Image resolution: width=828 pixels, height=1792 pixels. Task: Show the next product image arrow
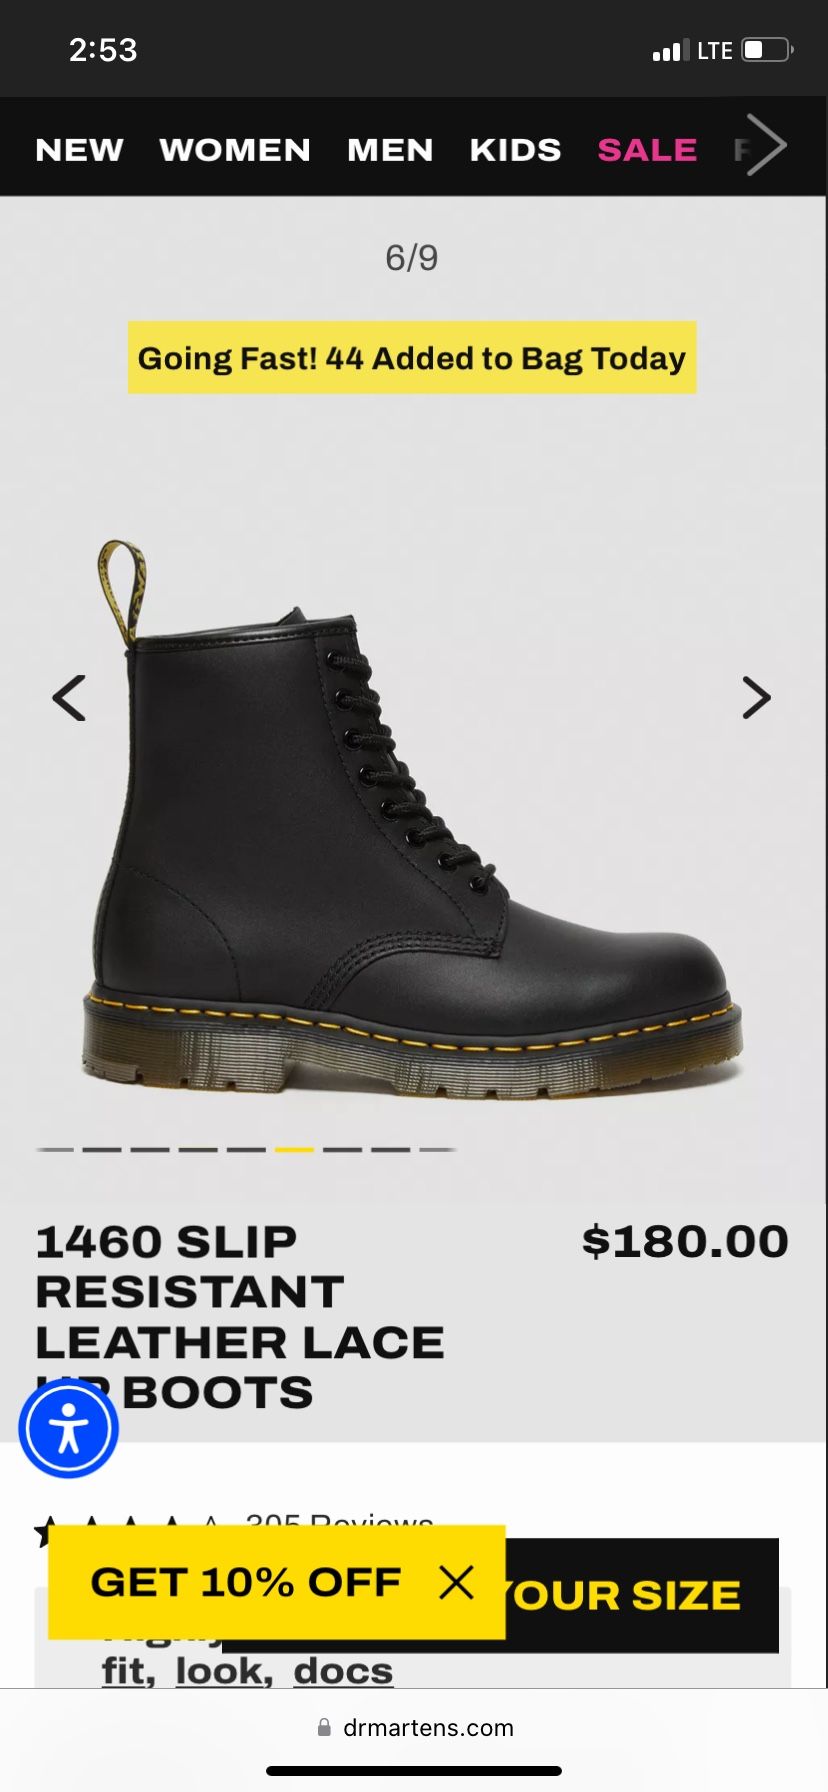756,698
